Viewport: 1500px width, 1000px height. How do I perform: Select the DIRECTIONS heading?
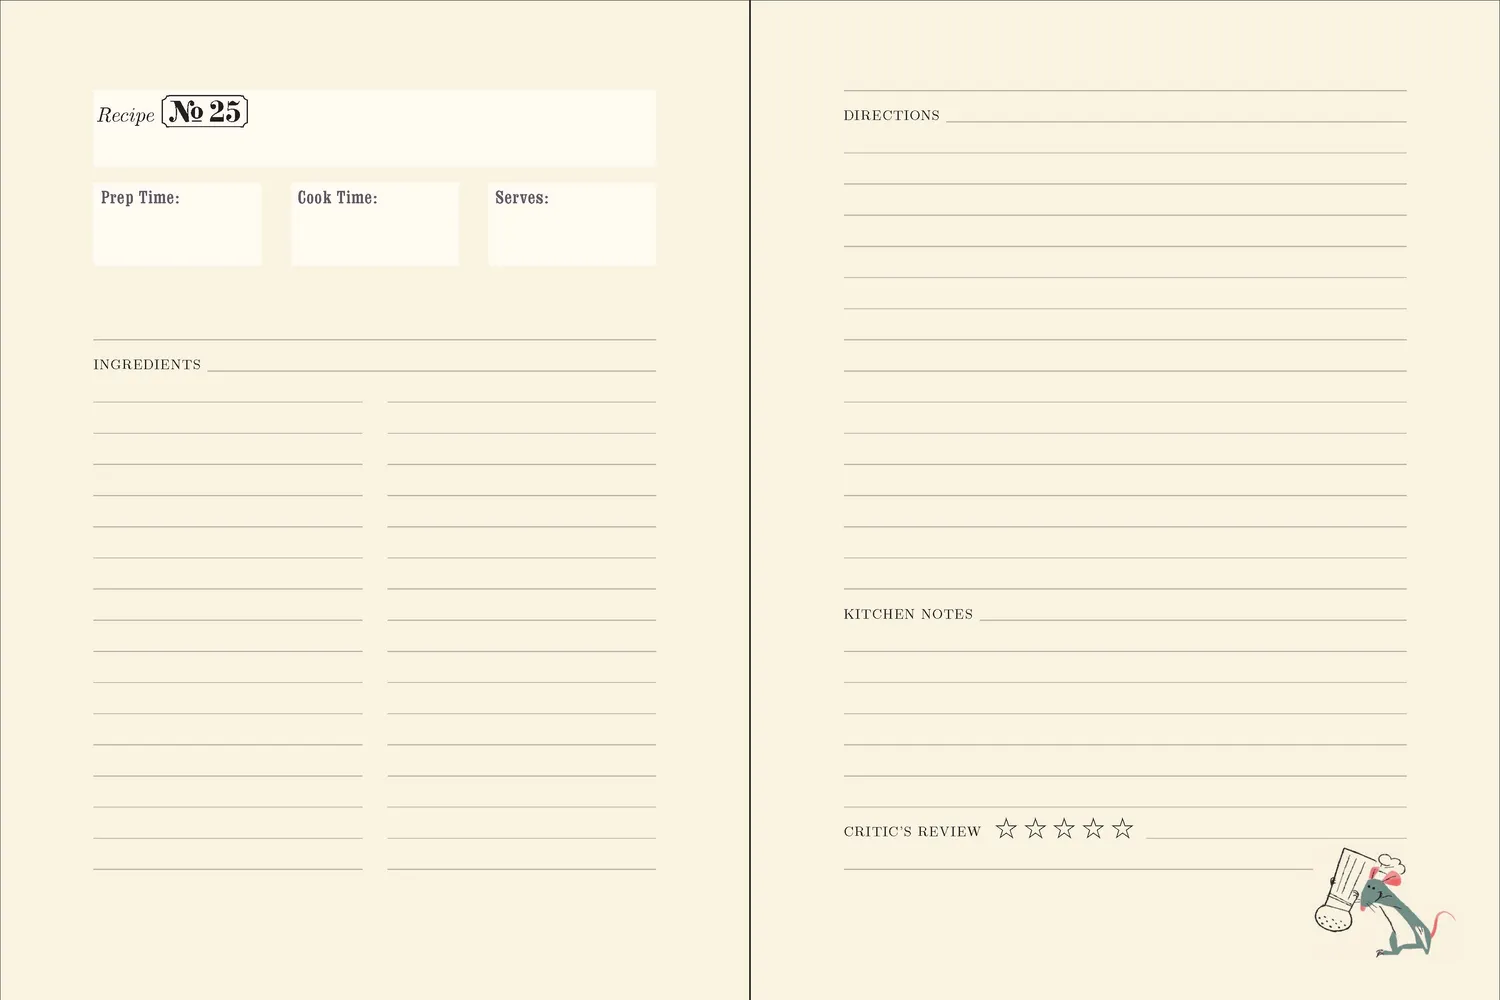pos(892,116)
